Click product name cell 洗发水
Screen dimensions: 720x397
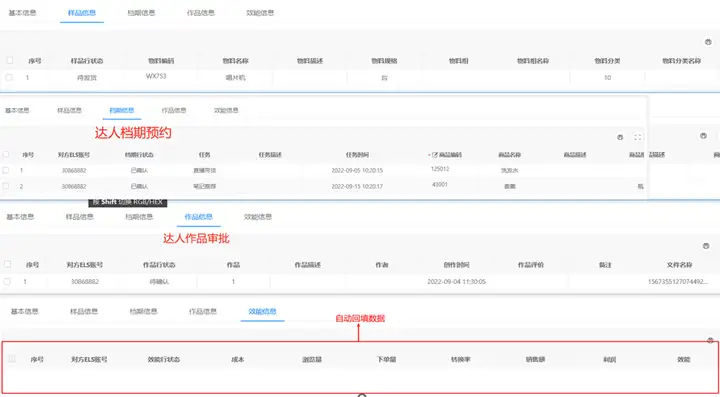[509, 170]
